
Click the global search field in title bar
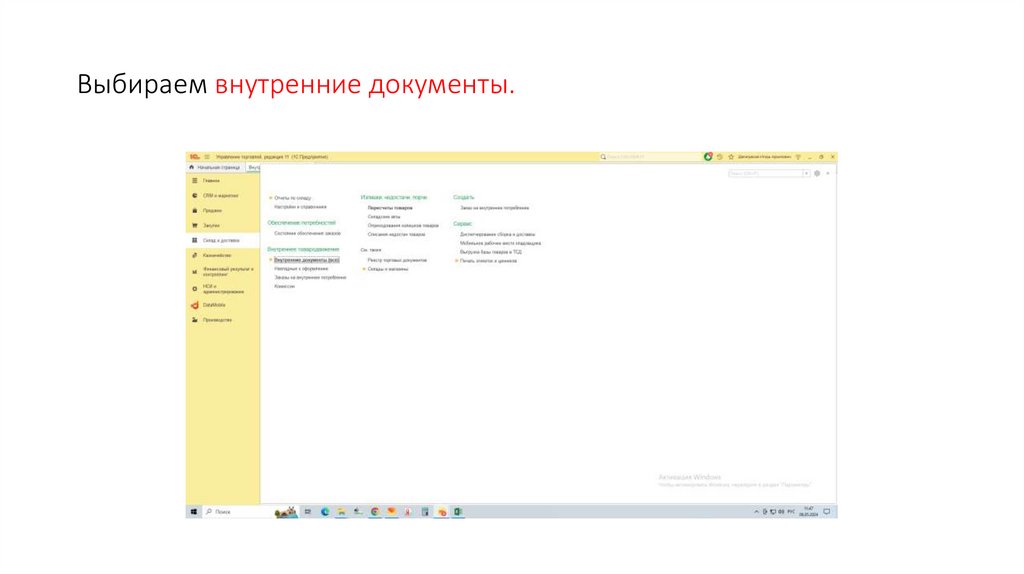pyautogui.click(x=650, y=157)
